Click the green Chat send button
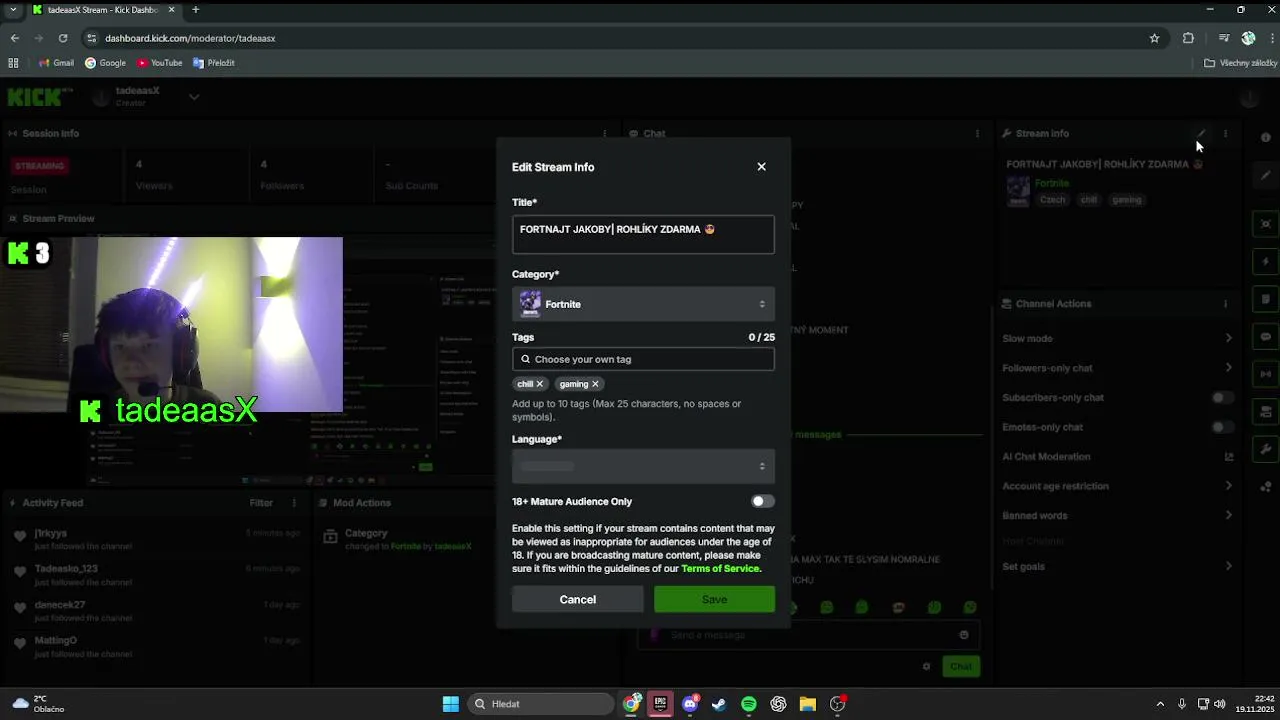Screen dimensions: 1280x720 click(961, 666)
